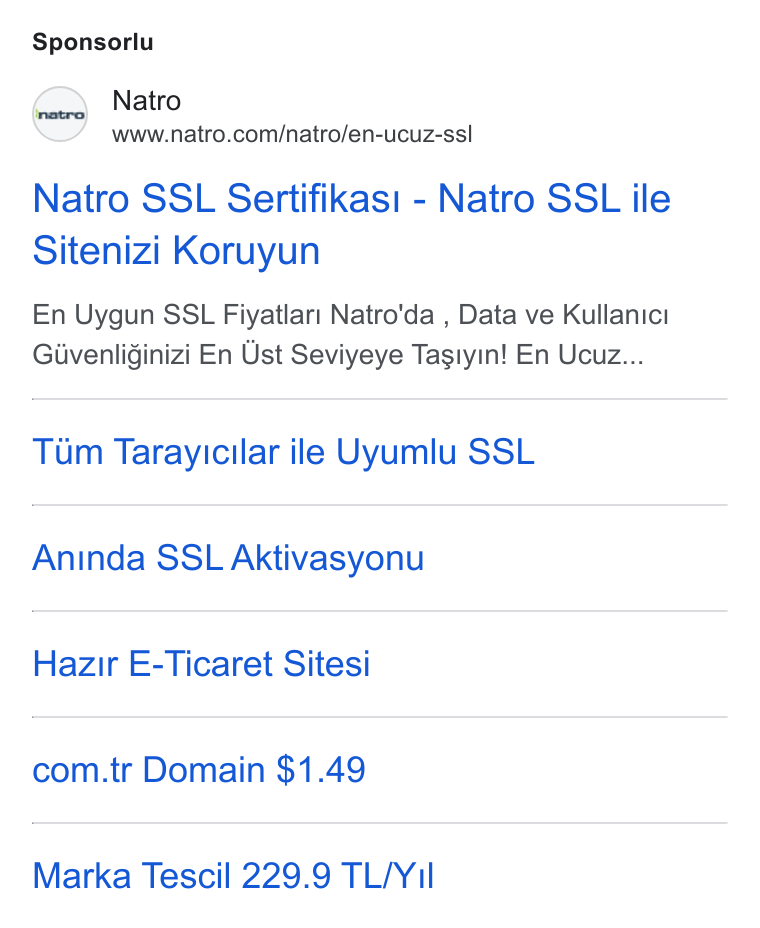Click the truncated En Ucuz... description ending

579,355
